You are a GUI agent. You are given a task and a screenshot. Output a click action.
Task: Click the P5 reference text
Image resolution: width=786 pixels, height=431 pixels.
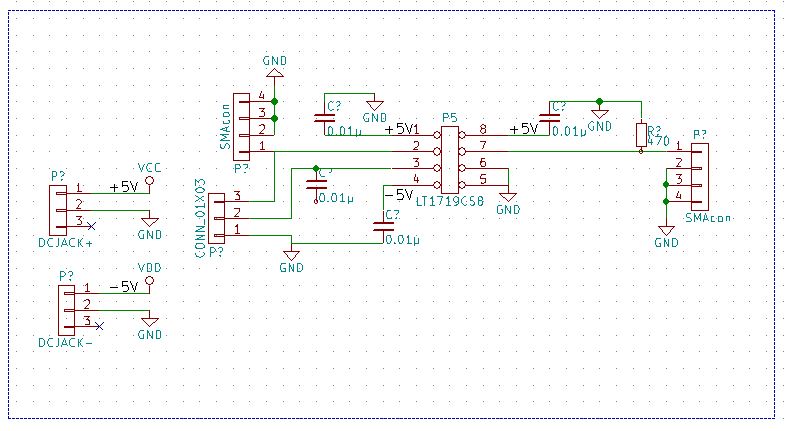tap(450, 118)
